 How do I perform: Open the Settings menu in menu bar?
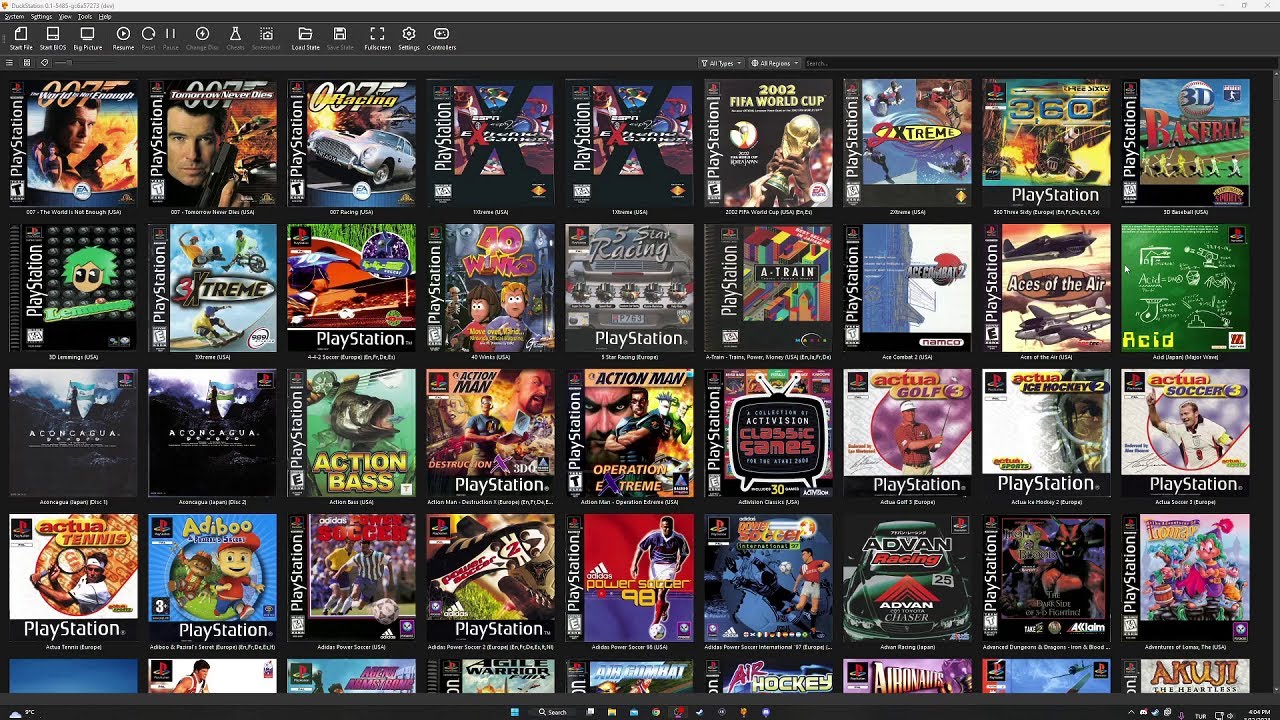[x=41, y=17]
